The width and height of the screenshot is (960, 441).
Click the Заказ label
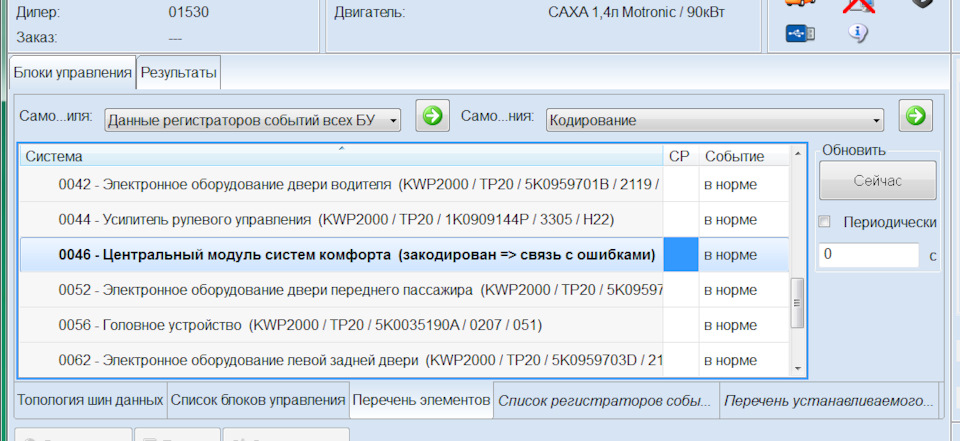pyautogui.click(x=37, y=37)
